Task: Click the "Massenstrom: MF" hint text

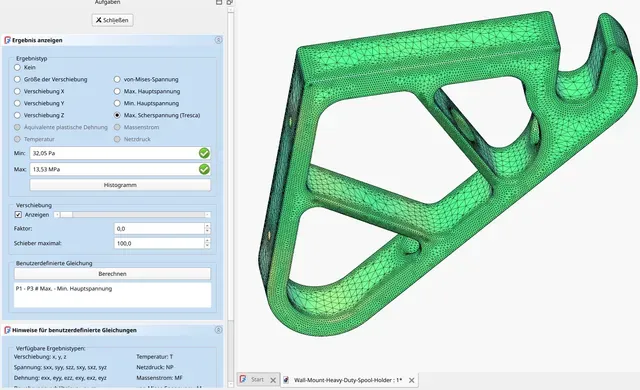Action: (x=160, y=378)
